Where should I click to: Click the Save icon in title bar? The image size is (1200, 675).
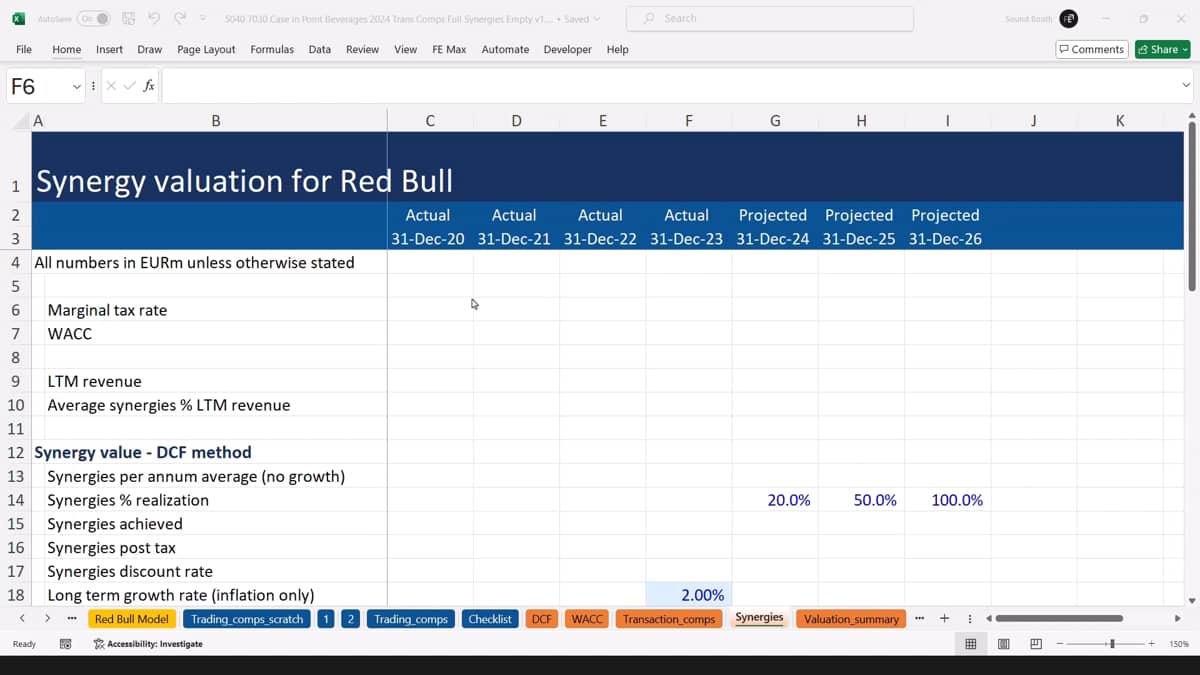click(x=129, y=18)
